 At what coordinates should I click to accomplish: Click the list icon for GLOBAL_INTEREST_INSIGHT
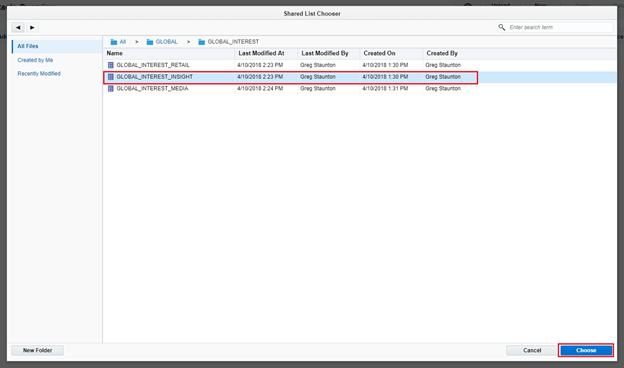[x=111, y=77]
